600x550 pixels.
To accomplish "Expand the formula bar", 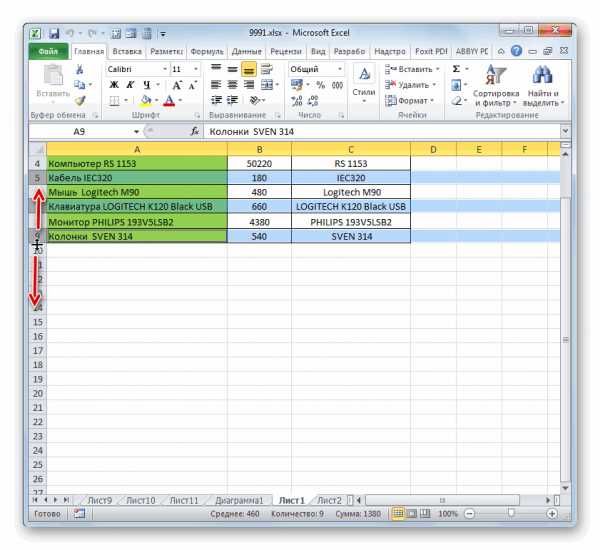I will click(566, 131).
